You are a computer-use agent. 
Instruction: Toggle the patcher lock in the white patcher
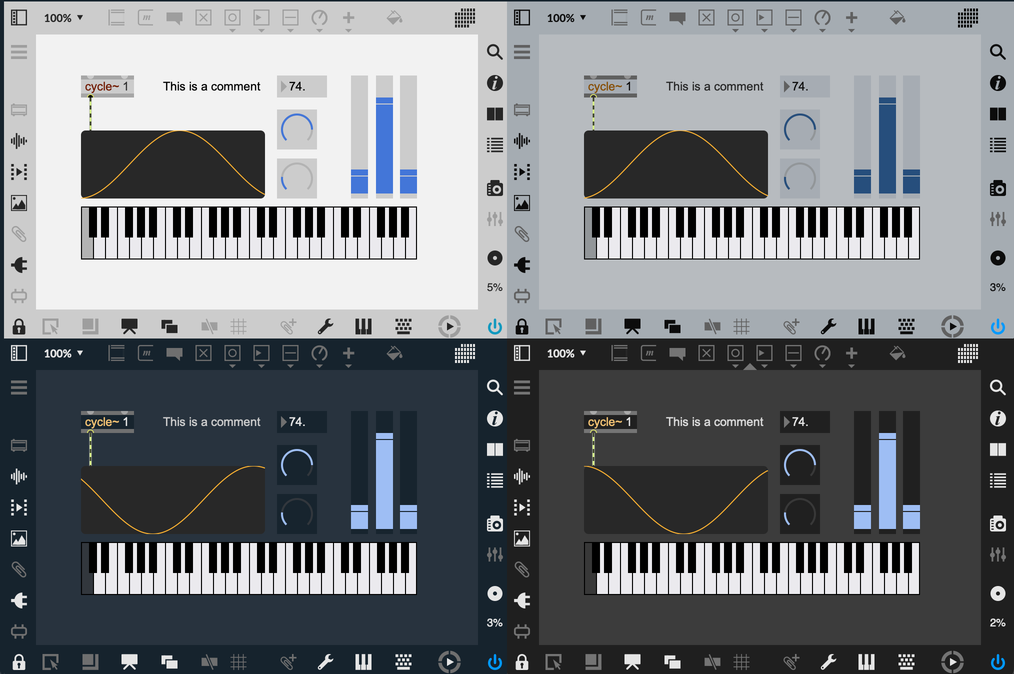pos(19,326)
